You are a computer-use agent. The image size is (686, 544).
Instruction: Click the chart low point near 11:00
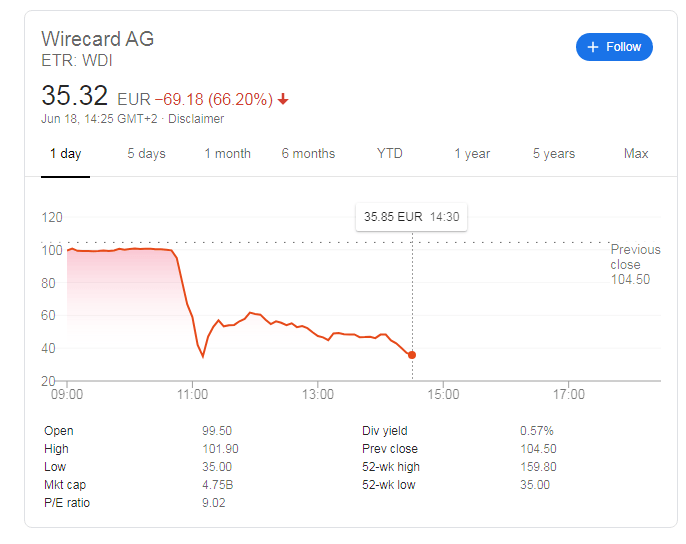pyautogui.click(x=203, y=357)
